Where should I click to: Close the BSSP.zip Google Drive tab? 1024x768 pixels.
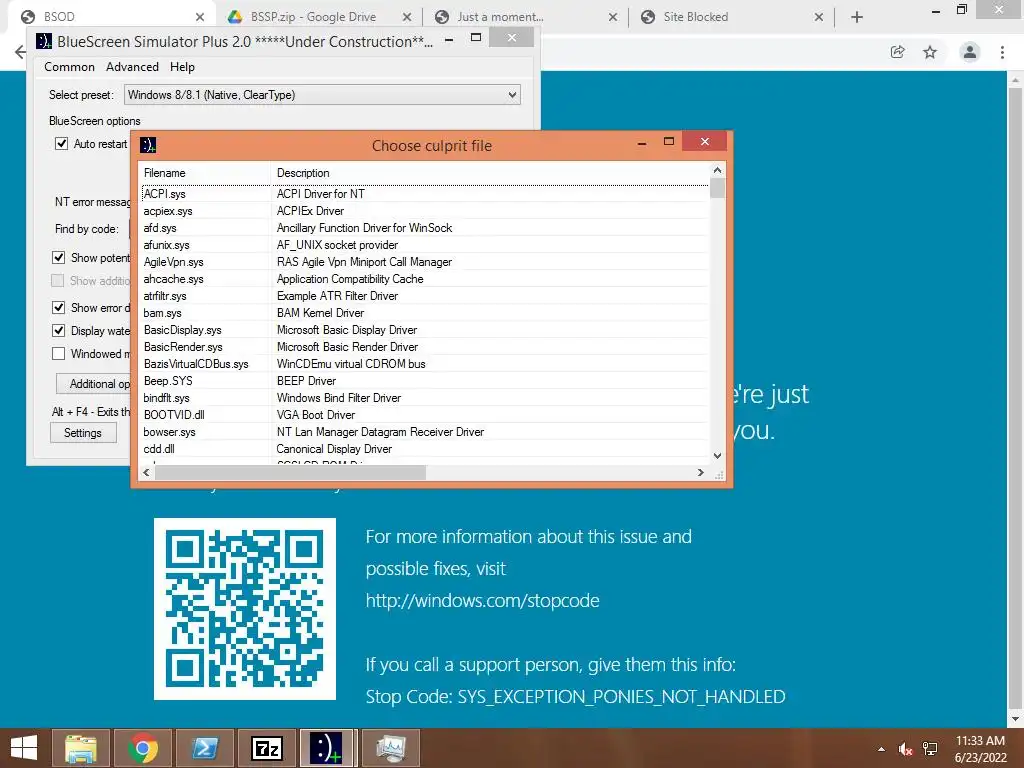(407, 17)
